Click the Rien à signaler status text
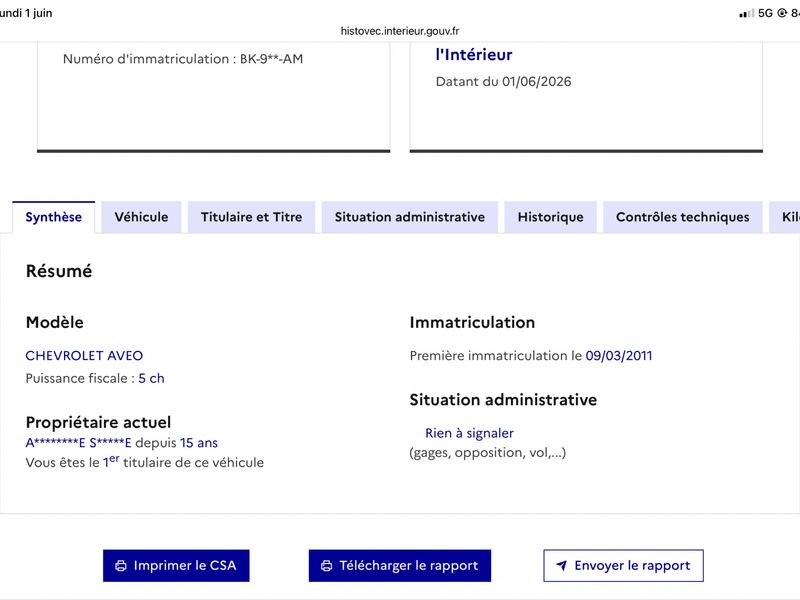Image resolution: width=800 pixels, height=600 pixels. 469,433
